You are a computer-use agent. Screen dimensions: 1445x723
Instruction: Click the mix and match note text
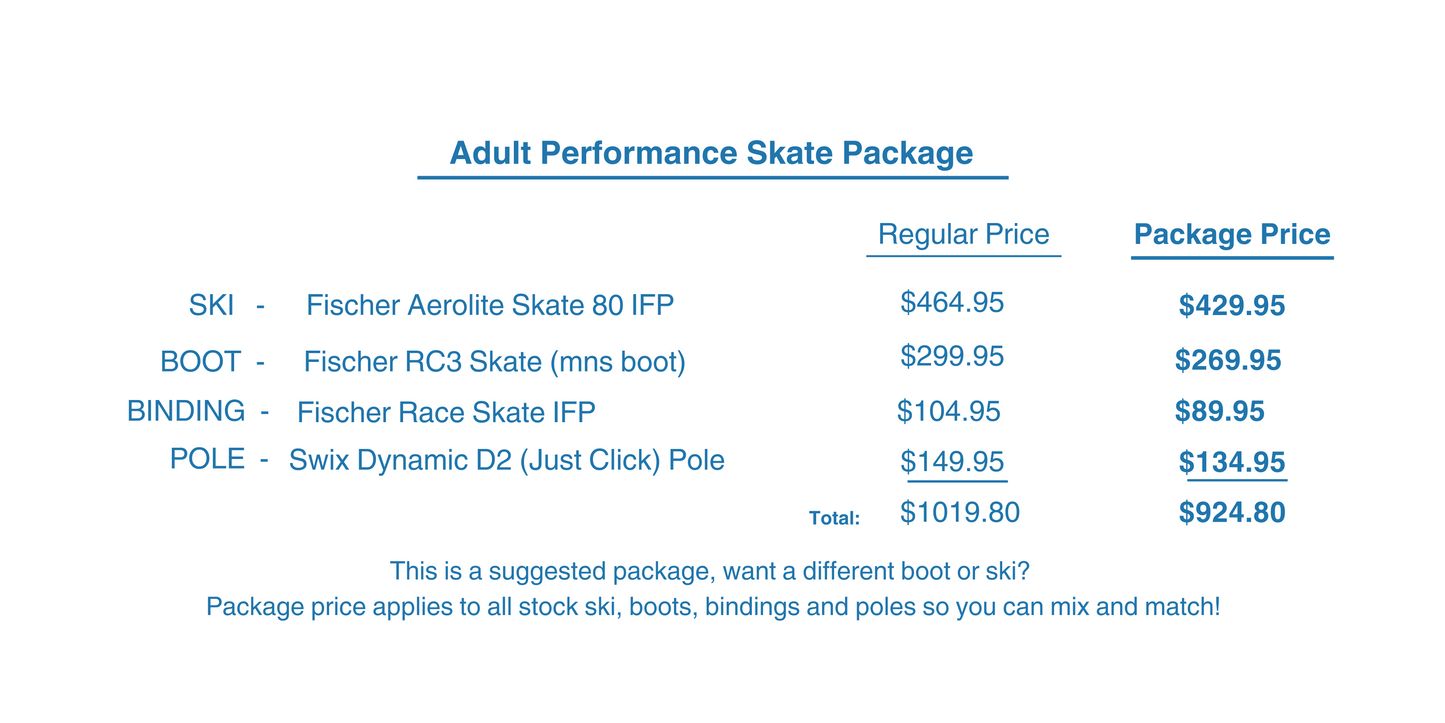712,606
